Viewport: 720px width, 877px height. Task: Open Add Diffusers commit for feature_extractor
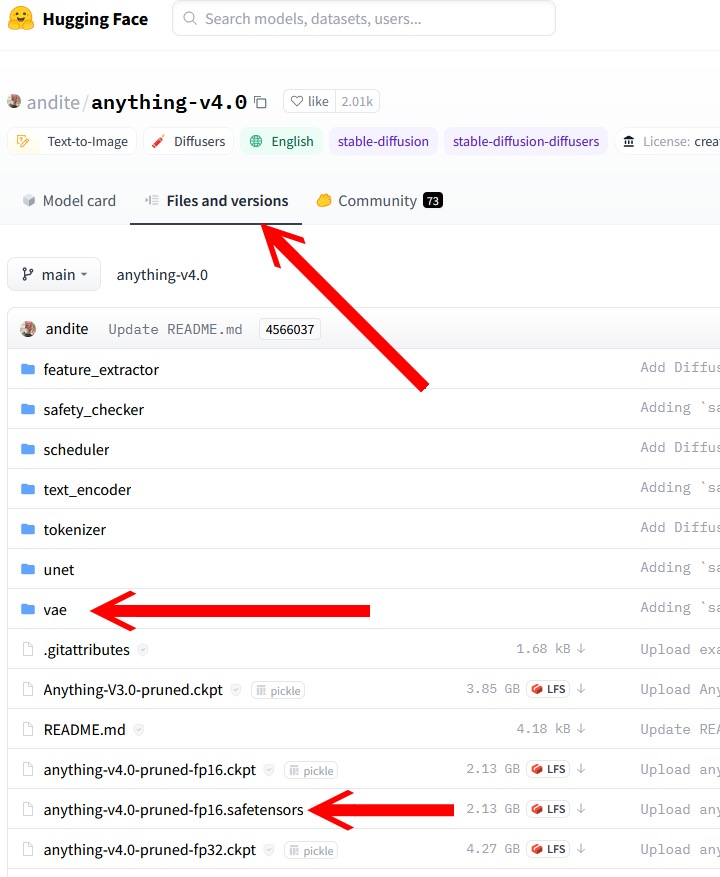pyautogui.click(x=680, y=367)
